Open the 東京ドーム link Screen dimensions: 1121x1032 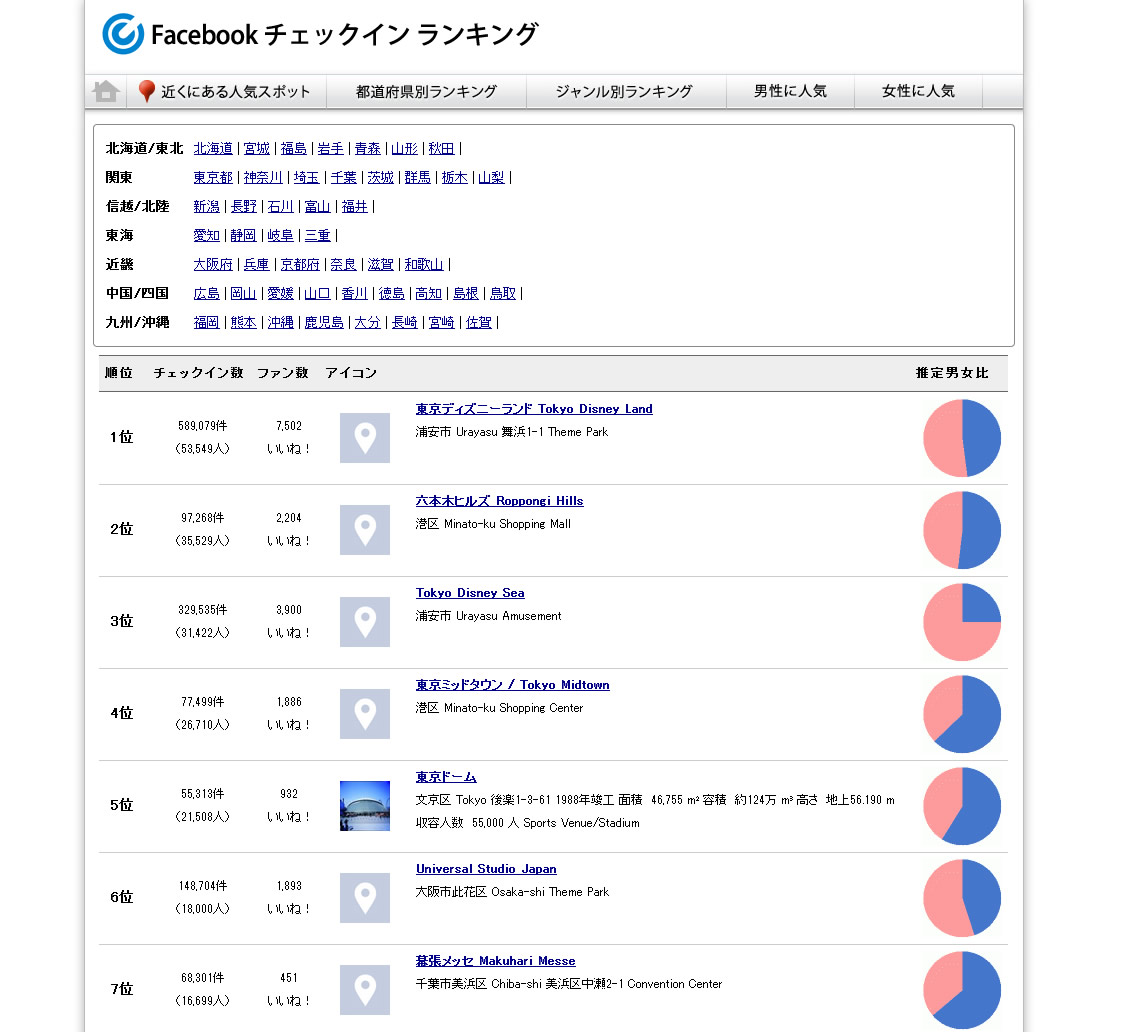(x=446, y=777)
